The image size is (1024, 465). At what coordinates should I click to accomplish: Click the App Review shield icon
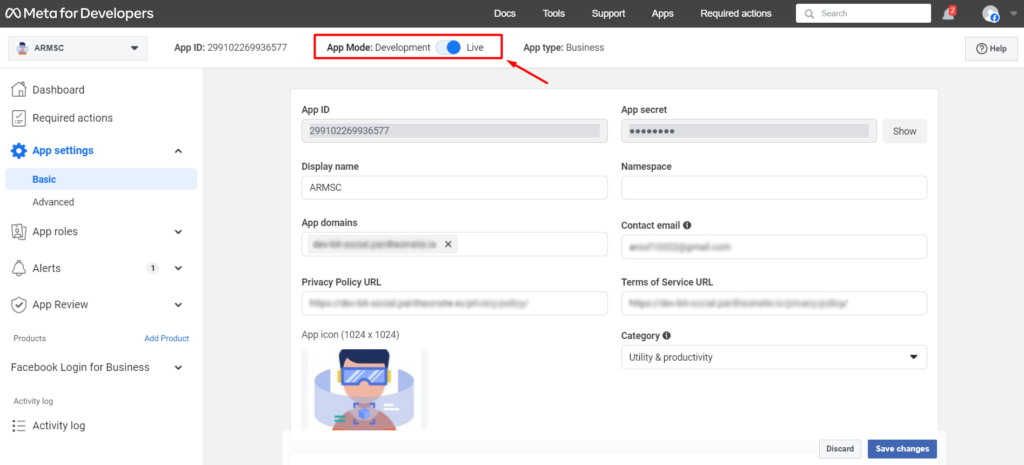tap(19, 304)
